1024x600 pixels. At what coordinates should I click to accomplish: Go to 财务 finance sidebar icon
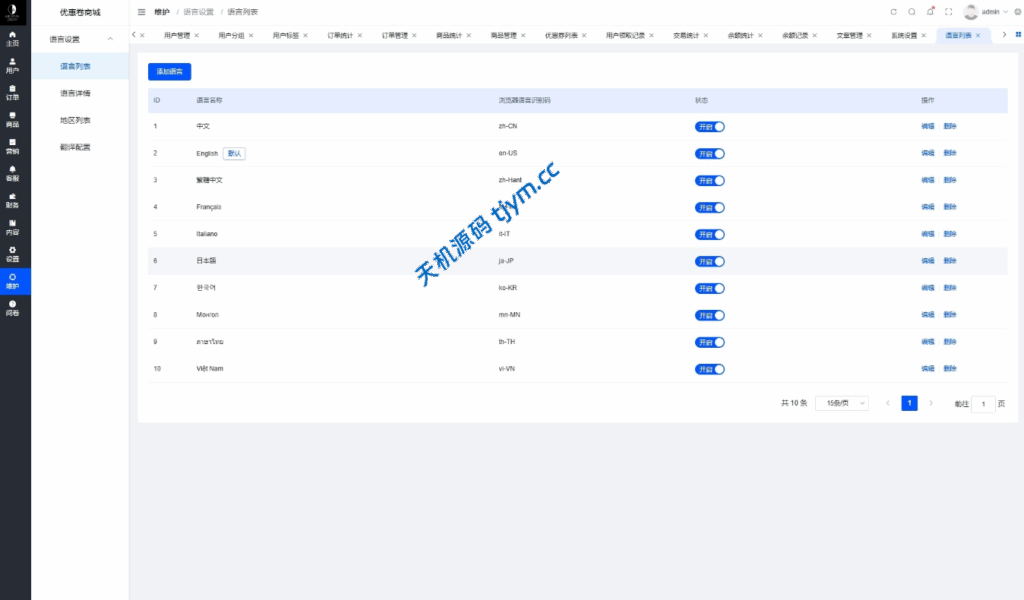pos(12,200)
